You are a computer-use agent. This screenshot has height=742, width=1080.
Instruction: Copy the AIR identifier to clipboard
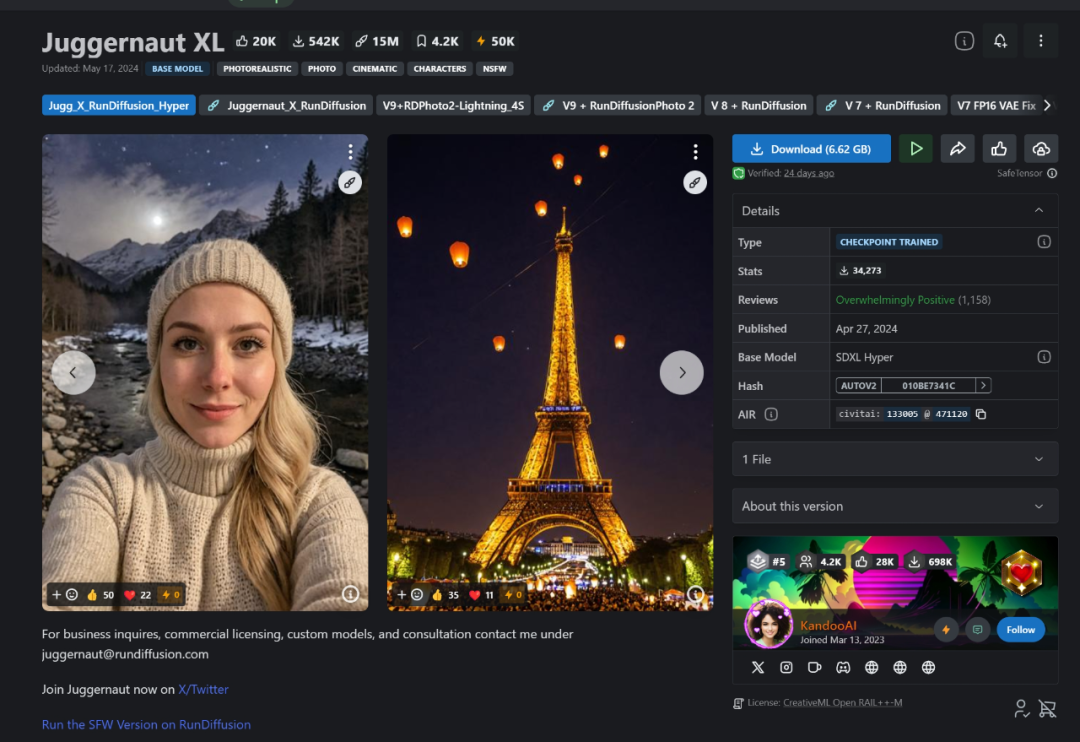pyautogui.click(x=981, y=414)
